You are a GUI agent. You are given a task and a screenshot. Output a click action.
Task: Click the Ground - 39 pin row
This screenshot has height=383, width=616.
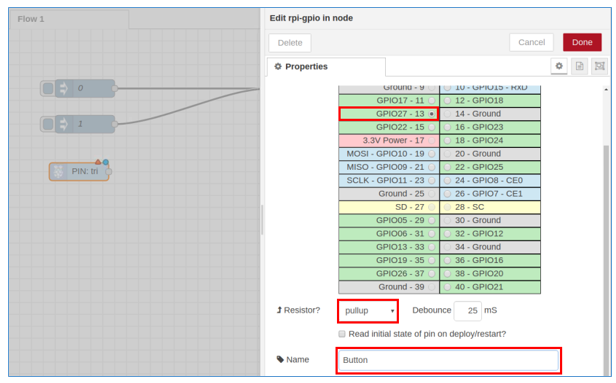point(389,287)
